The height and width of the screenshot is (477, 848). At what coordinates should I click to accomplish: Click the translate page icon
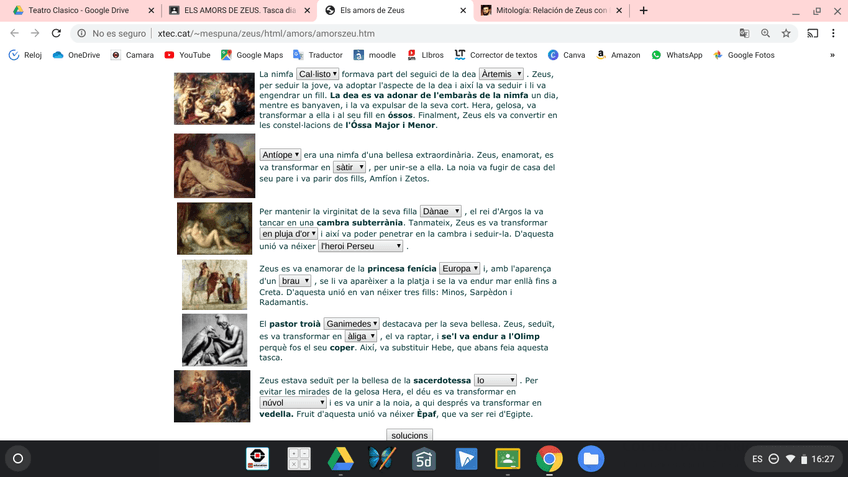[x=744, y=34]
